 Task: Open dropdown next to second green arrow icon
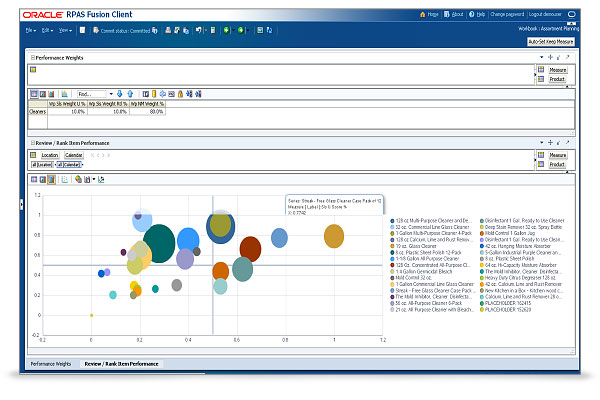[247, 30]
